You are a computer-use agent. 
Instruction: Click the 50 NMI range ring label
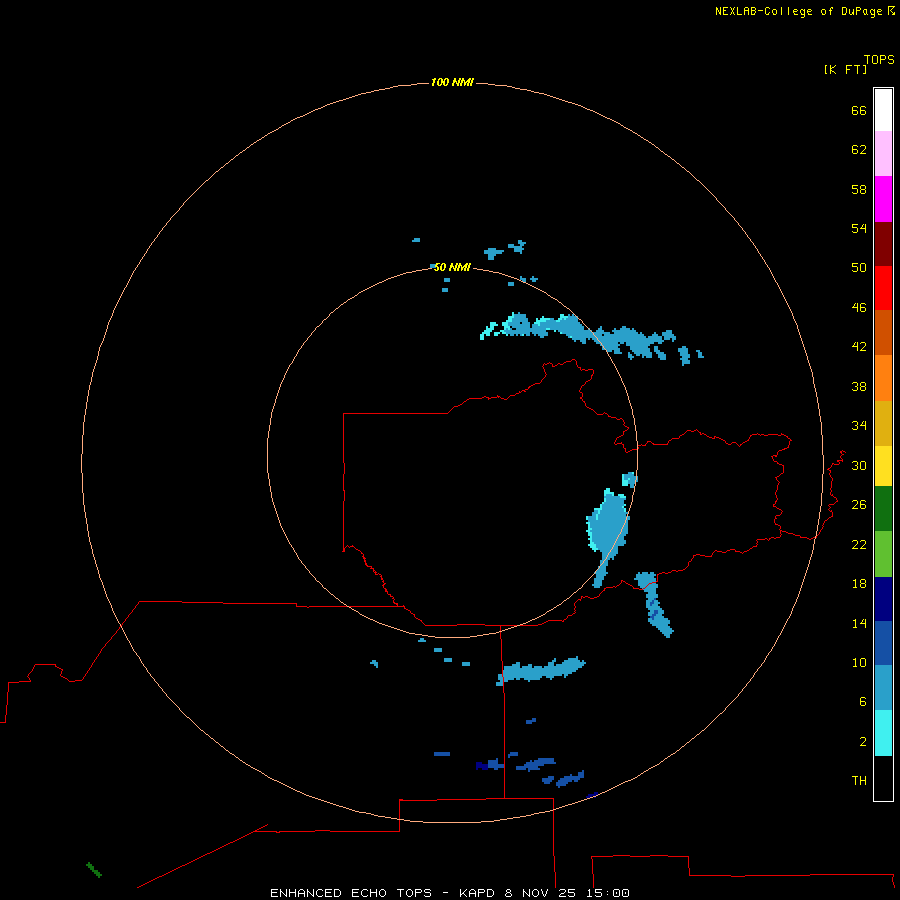tap(452, 267)
